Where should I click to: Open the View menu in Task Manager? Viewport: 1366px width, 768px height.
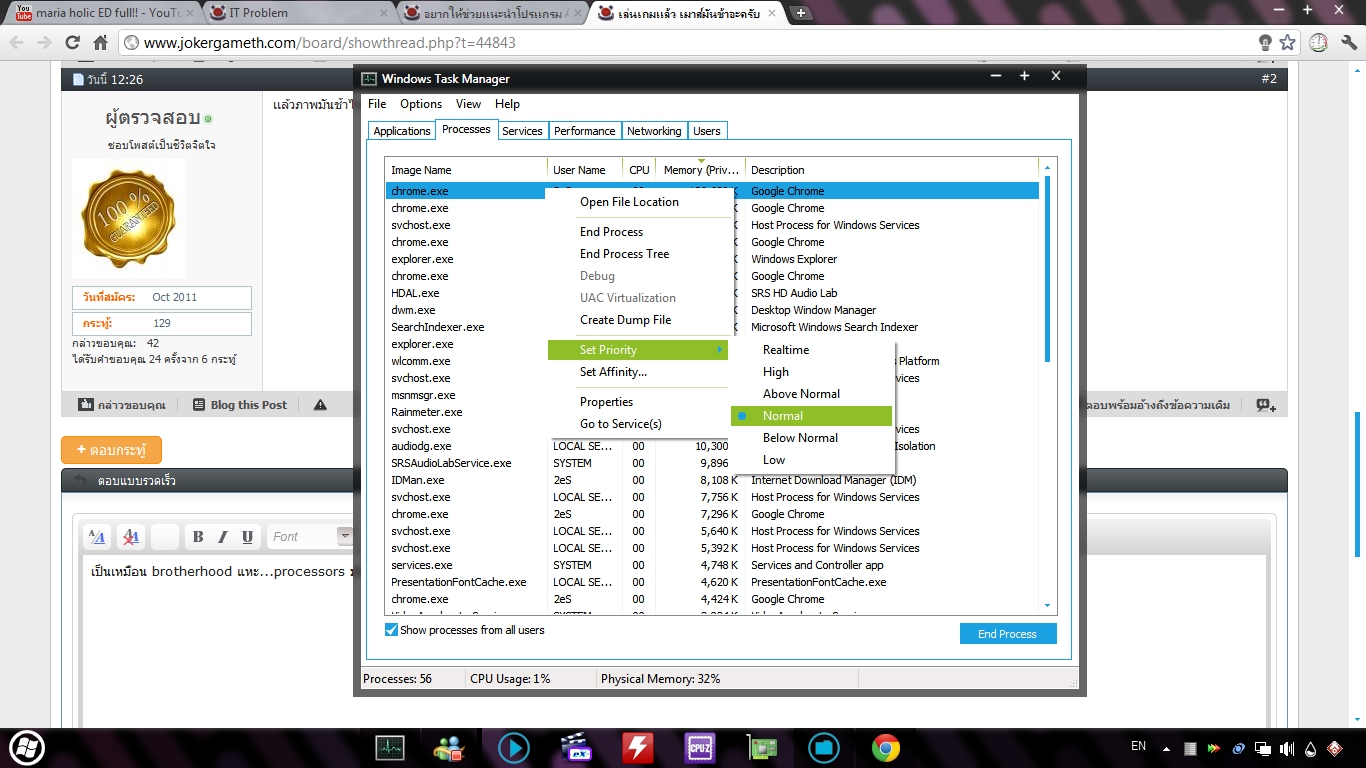click(468, 104)
